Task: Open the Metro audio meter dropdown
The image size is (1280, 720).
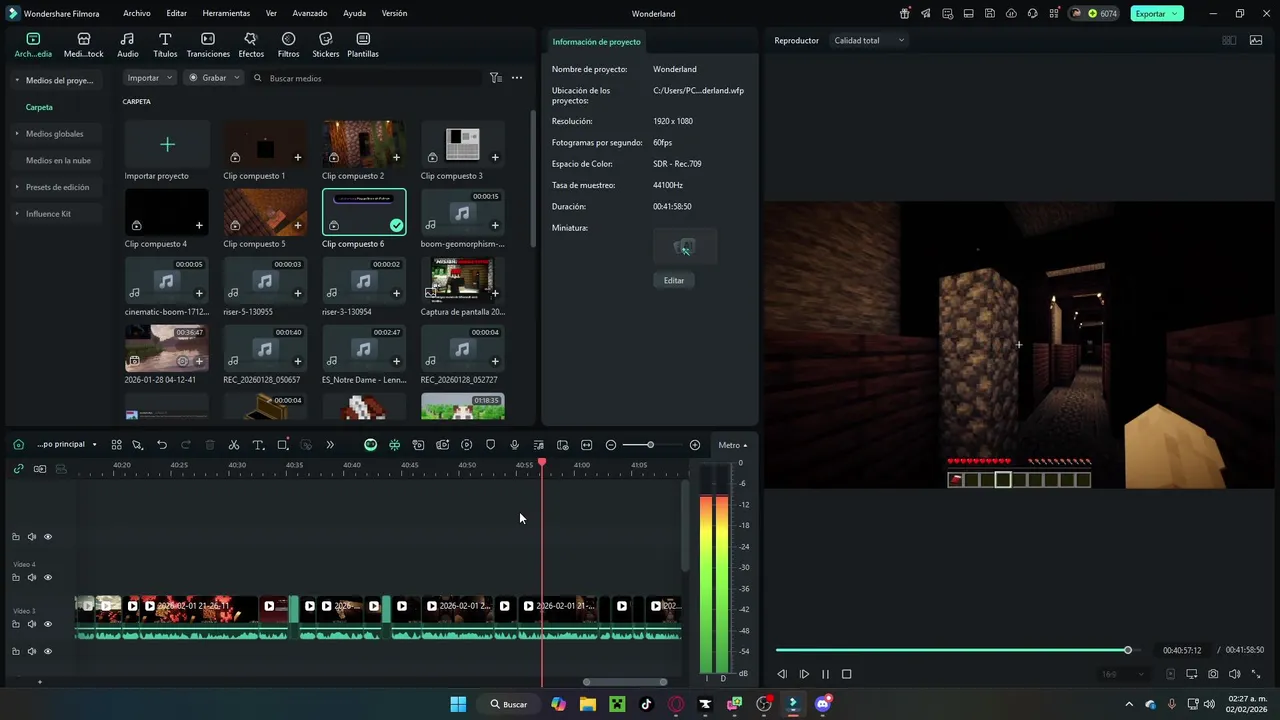Action: click(x=732, y=445)
